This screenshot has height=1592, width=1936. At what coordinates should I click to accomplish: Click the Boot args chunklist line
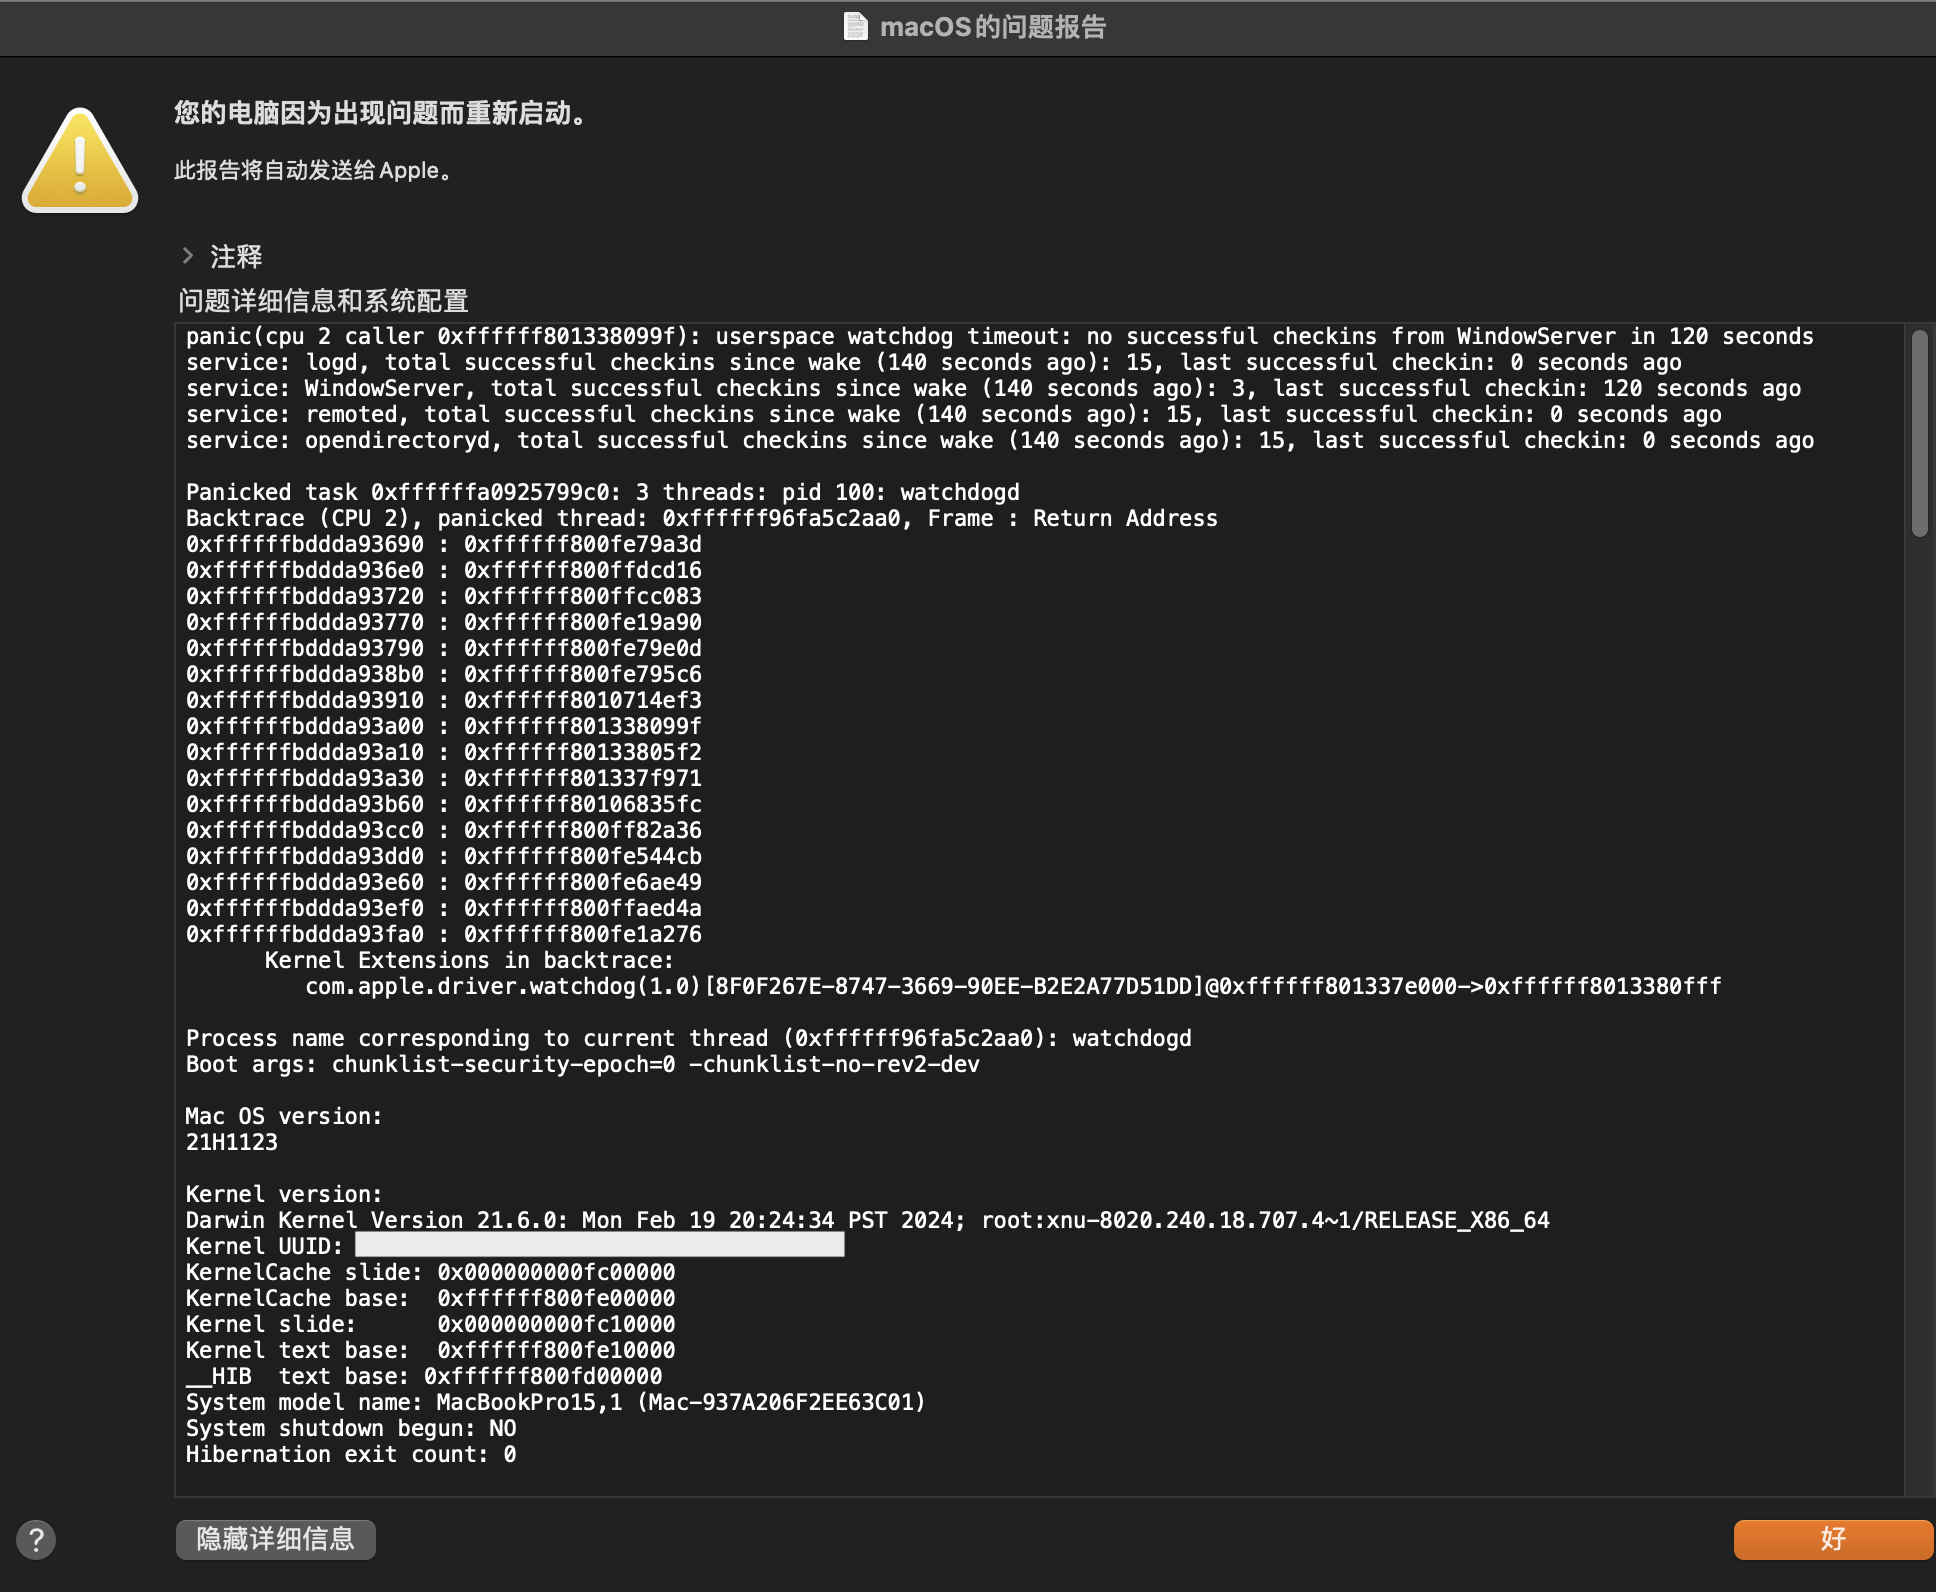pos(582,1065)
